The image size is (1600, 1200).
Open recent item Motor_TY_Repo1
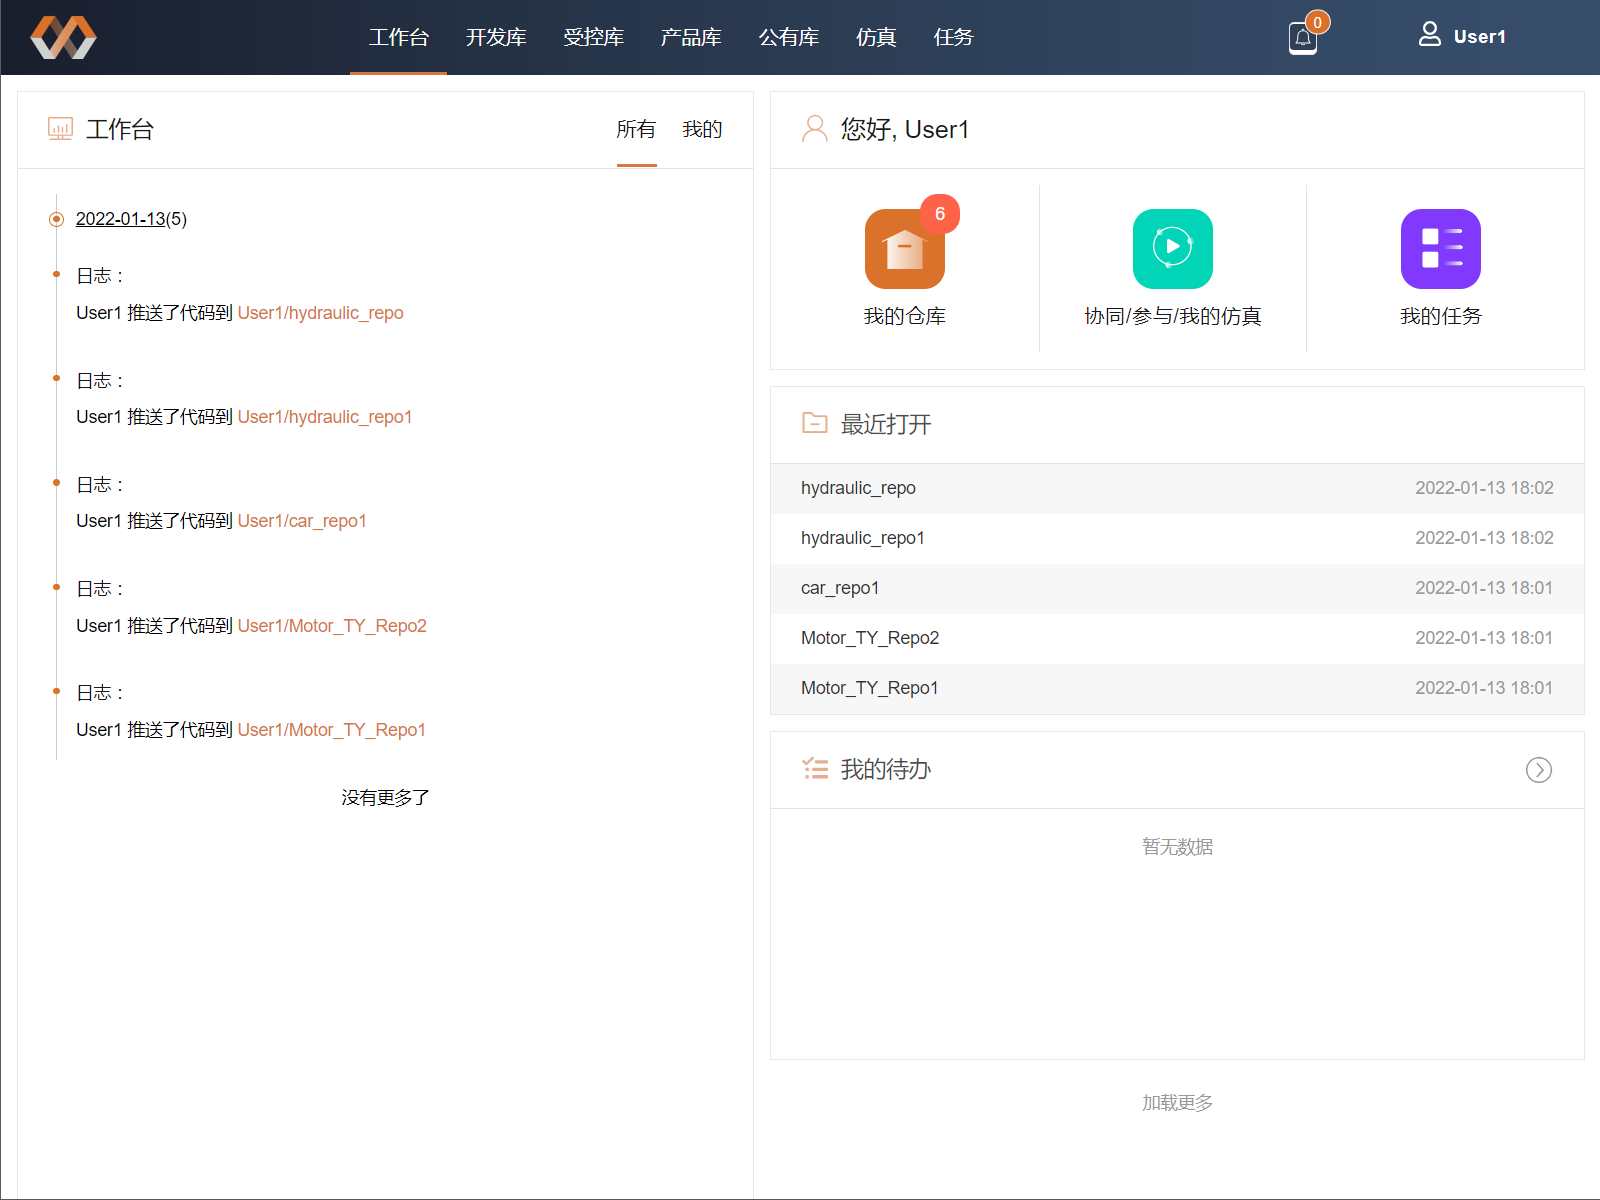pos(1177,688)
